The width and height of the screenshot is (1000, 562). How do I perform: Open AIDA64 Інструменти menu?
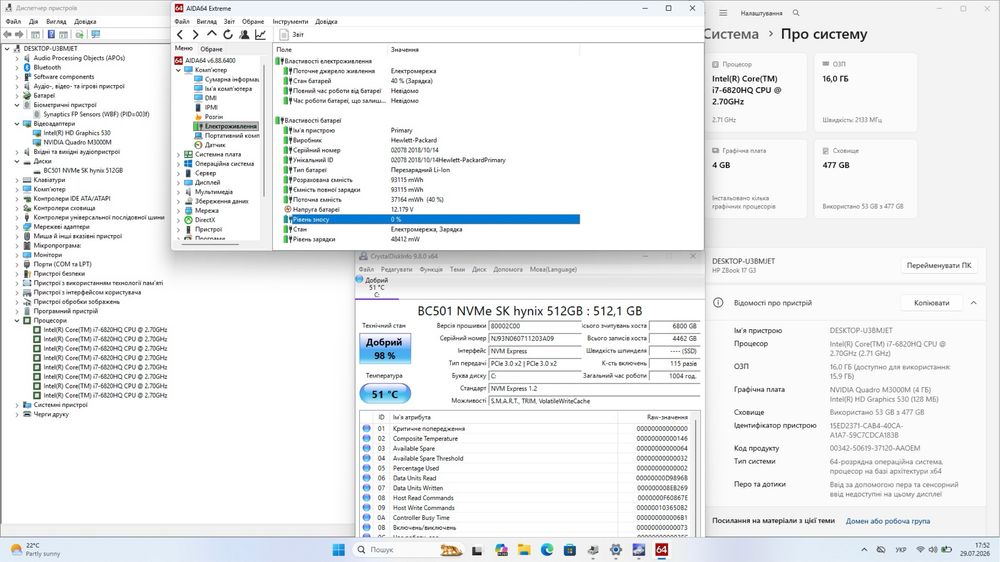click(x=290, y=21)
